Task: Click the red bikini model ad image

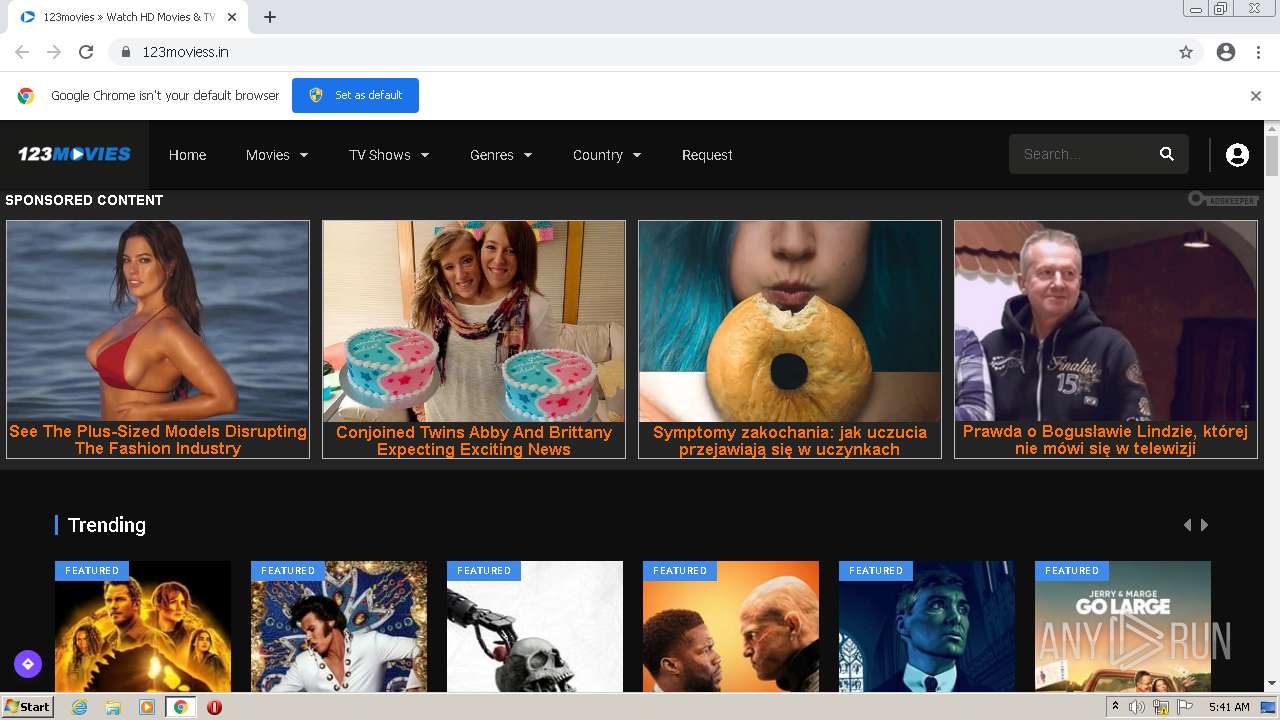Action: coord(158,321)
